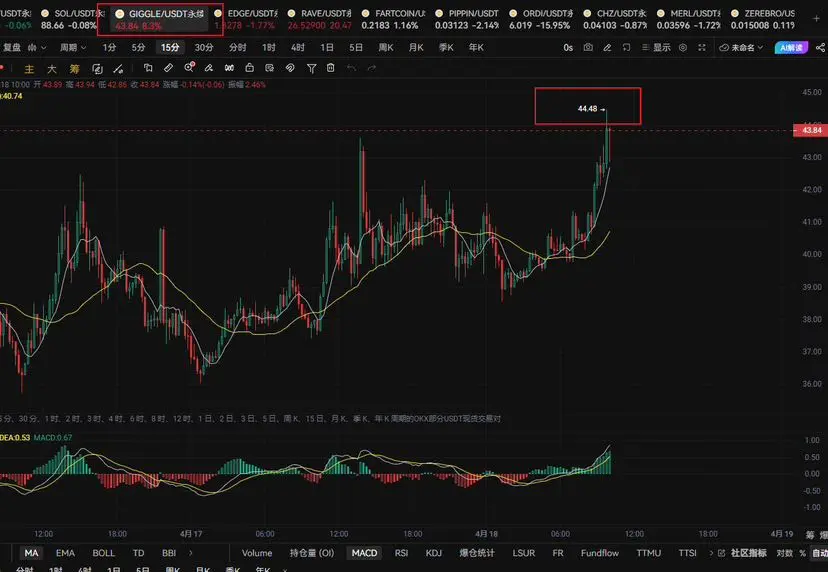This screenshot has width=828, height=572.
Task: Click the 自动 auto scale button
Action: (x=820, y=553)
